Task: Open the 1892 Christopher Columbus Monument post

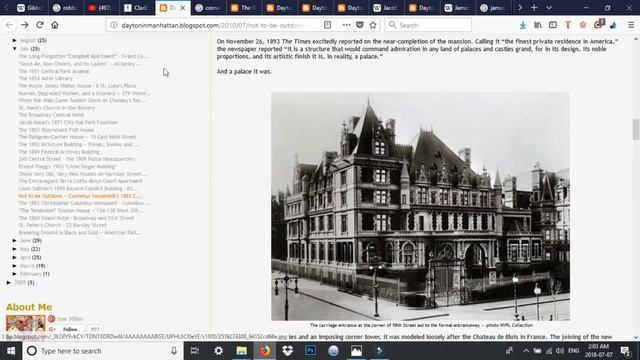Action: (84, 203)
